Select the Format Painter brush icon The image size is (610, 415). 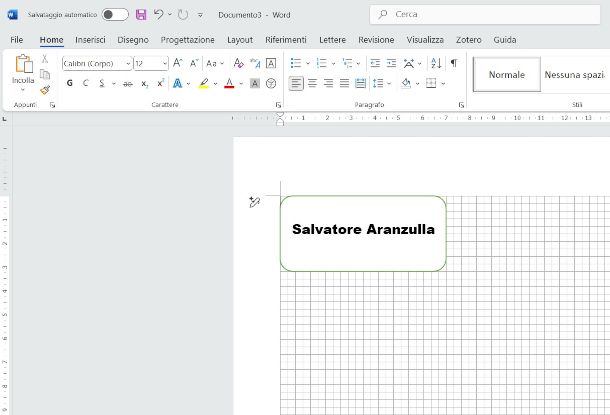(45, 90)
